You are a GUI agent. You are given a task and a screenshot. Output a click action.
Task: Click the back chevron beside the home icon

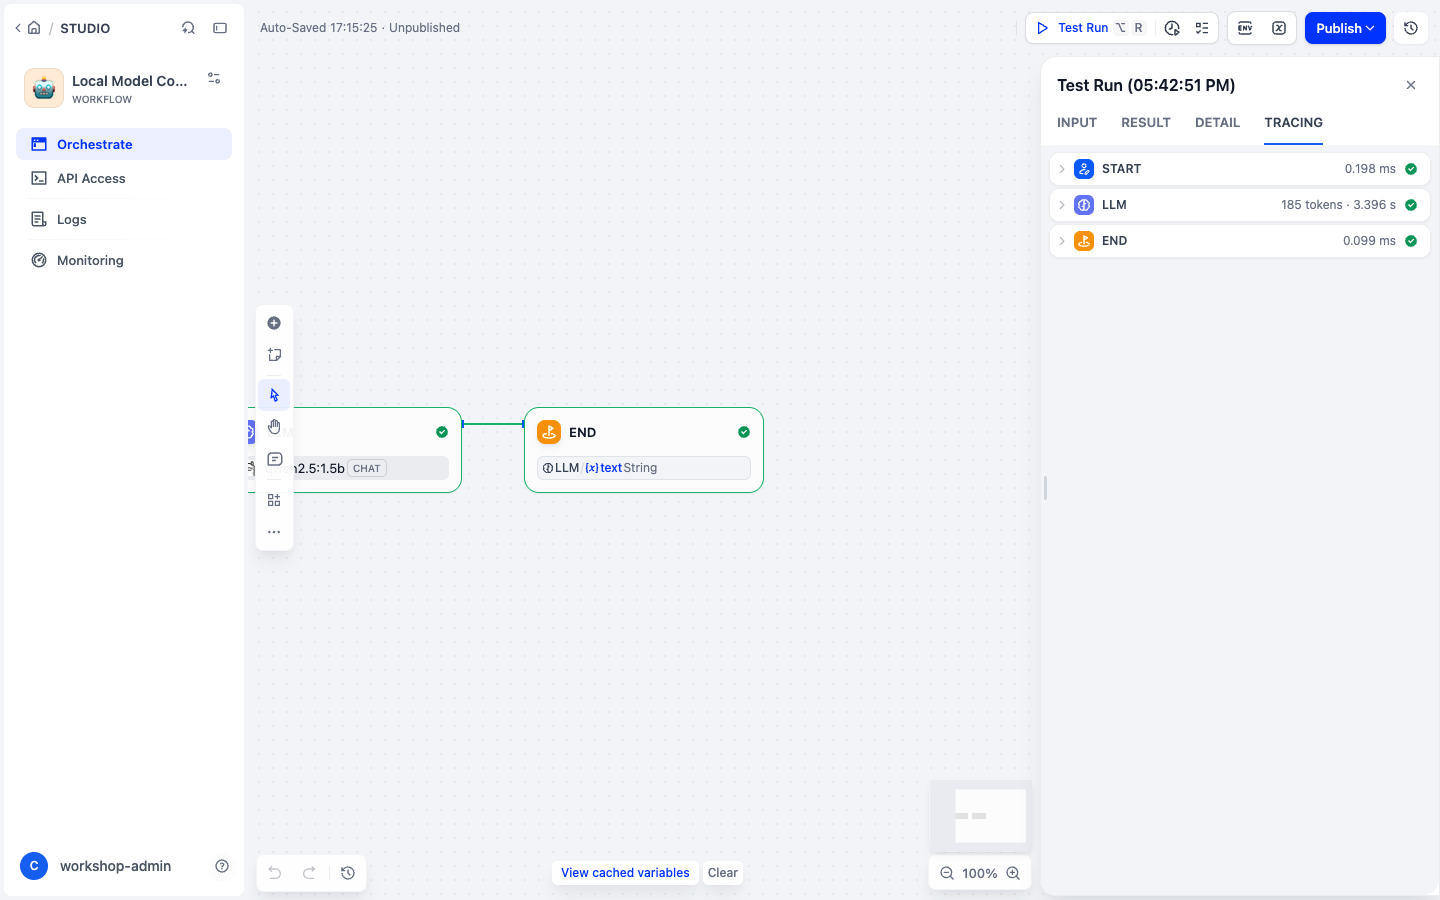click(x=18, y=28)
